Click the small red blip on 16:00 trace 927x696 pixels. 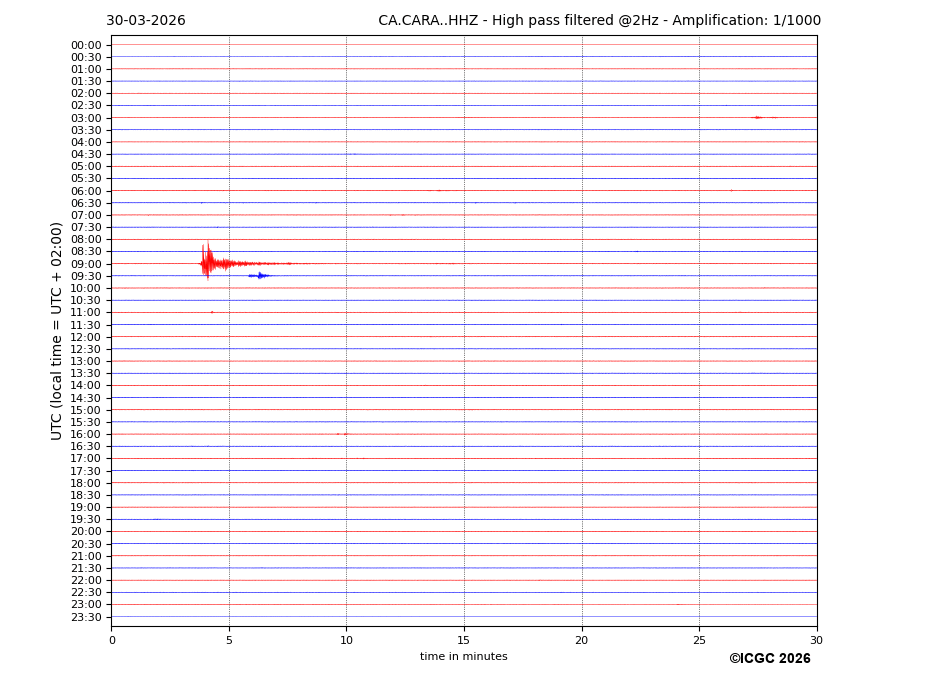(343, 434)
